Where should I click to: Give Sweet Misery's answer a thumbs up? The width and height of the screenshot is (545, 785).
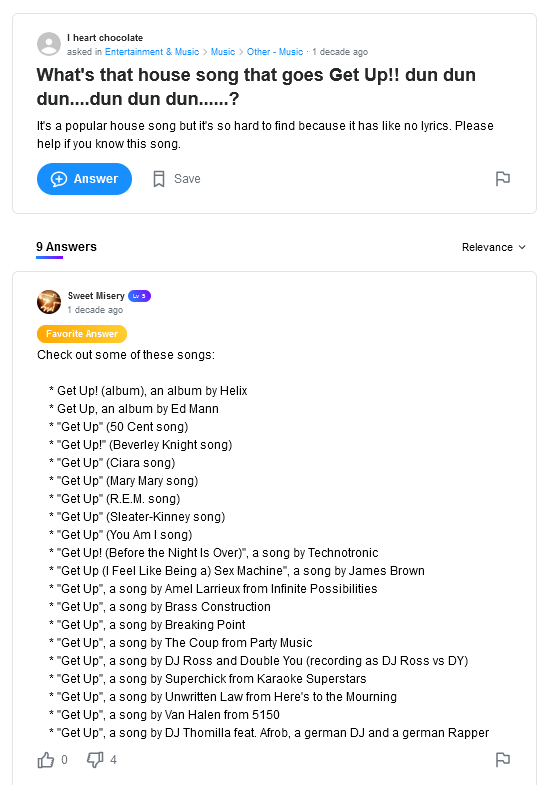point(46,760)
